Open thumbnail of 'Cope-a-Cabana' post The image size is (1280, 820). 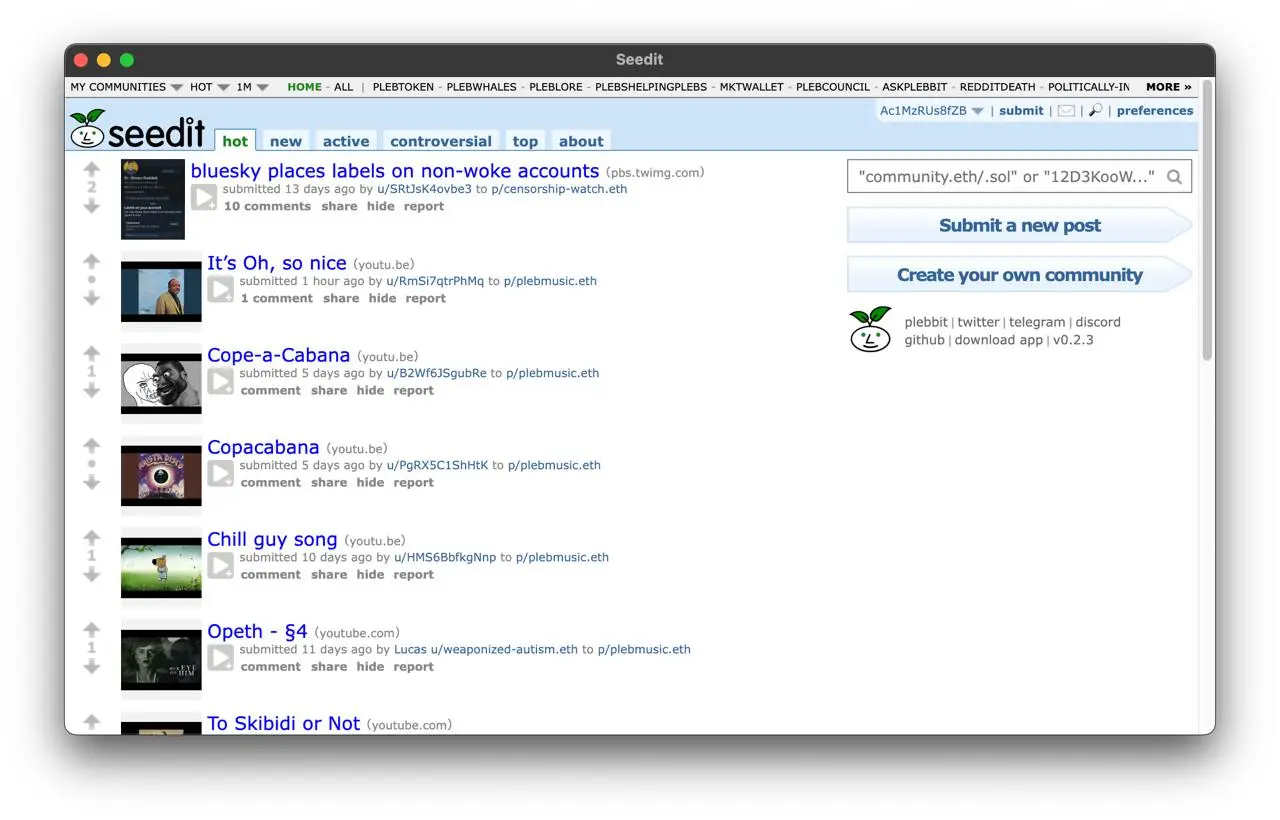point(161,384)
